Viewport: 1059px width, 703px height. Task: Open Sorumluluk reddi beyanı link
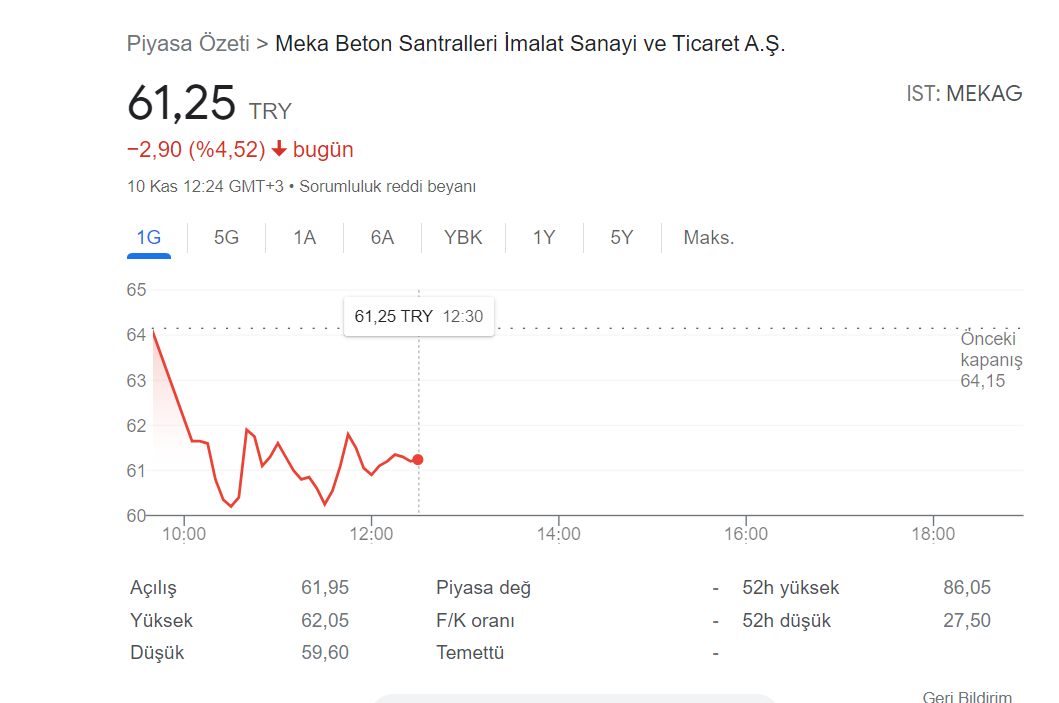(388, 186)
